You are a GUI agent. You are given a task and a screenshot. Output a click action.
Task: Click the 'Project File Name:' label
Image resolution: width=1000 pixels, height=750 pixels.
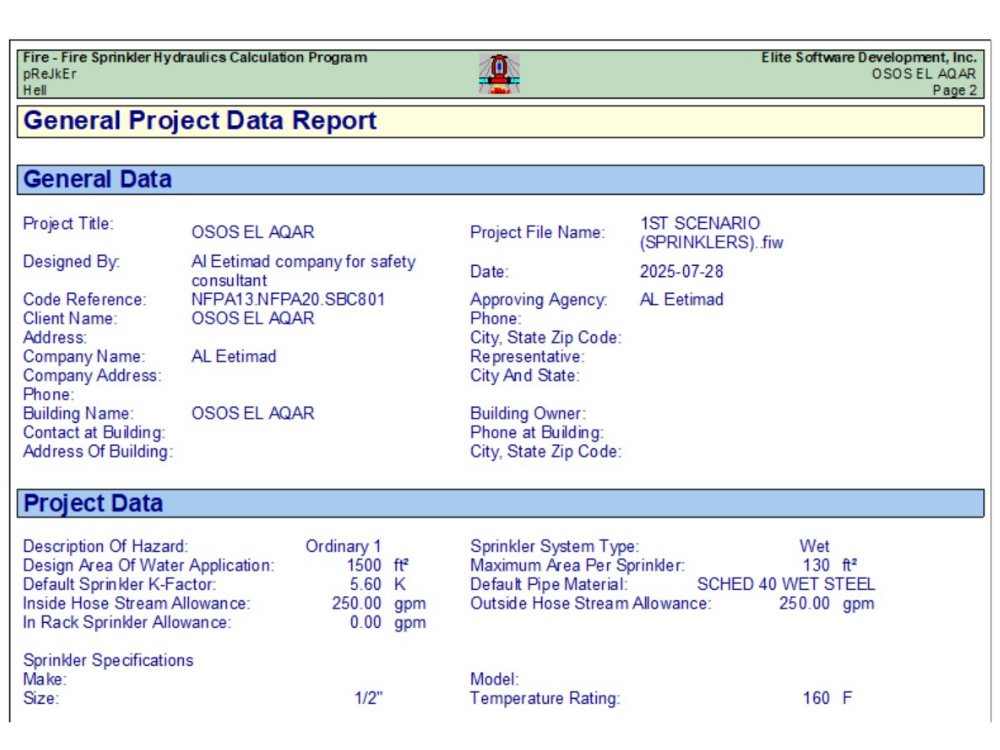pos(538,233)
